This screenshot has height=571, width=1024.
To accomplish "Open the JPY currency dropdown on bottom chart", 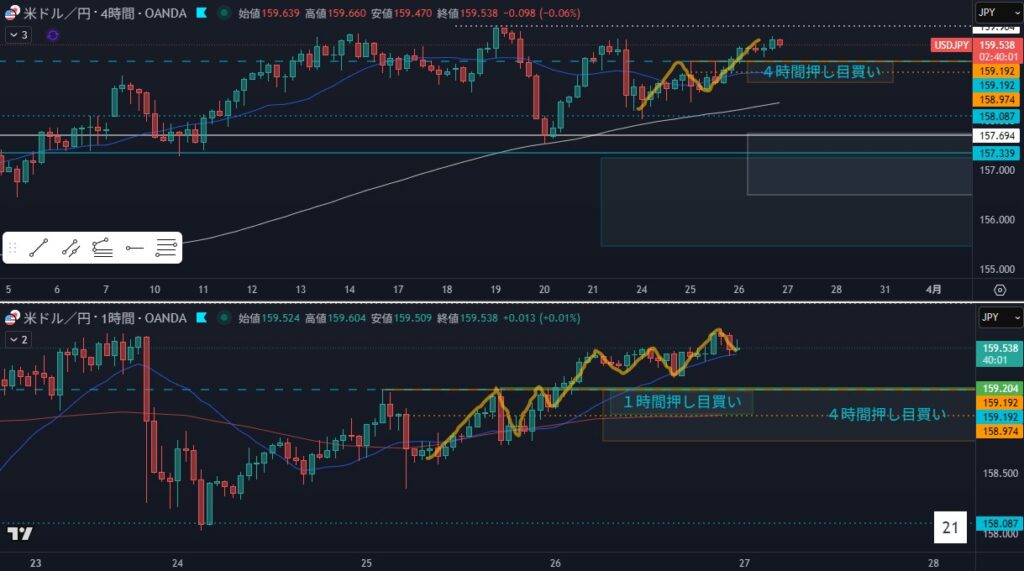I will click(x=998, y=318).
